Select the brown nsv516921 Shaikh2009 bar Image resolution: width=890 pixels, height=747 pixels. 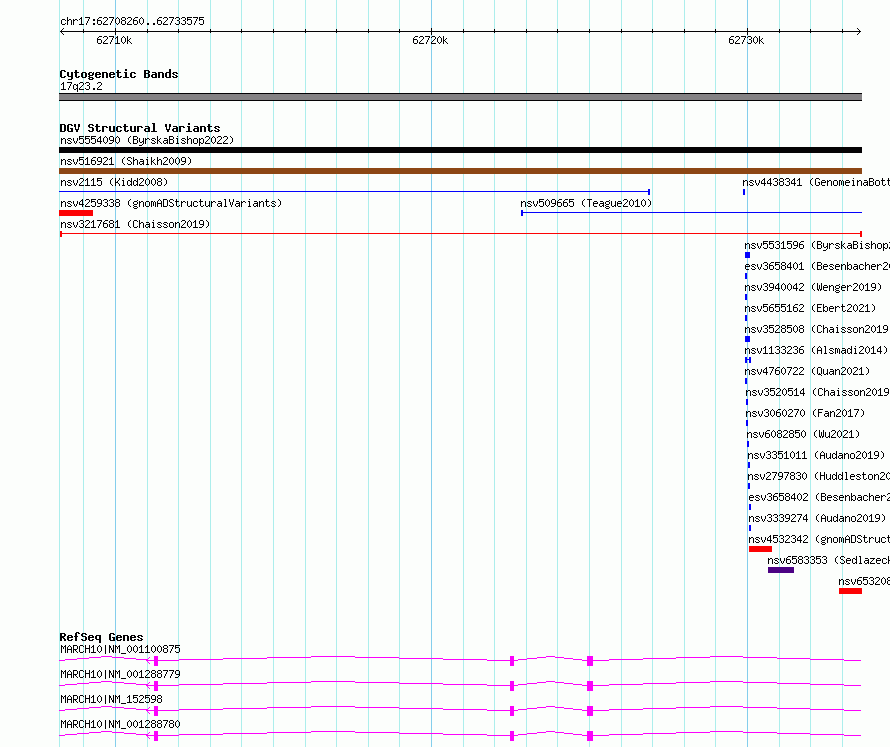[460, 171]
